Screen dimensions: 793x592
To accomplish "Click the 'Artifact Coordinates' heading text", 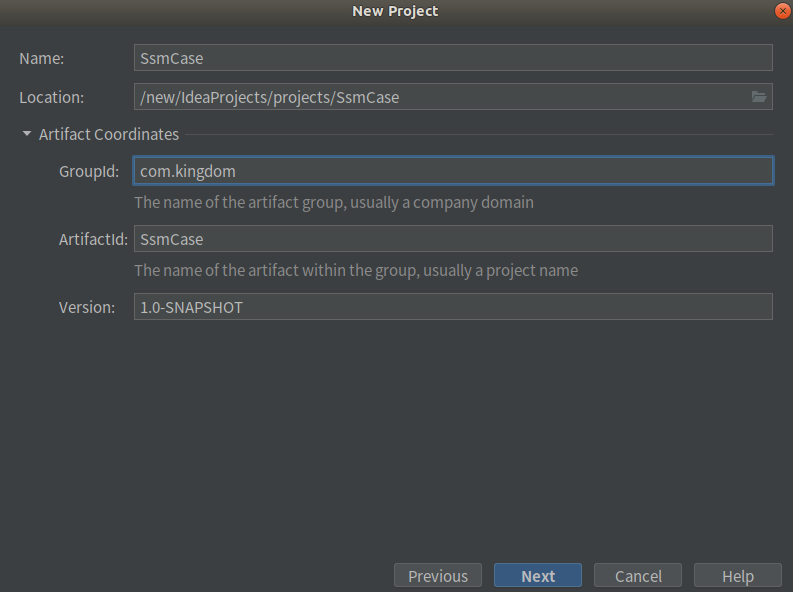I will point(109,134).
